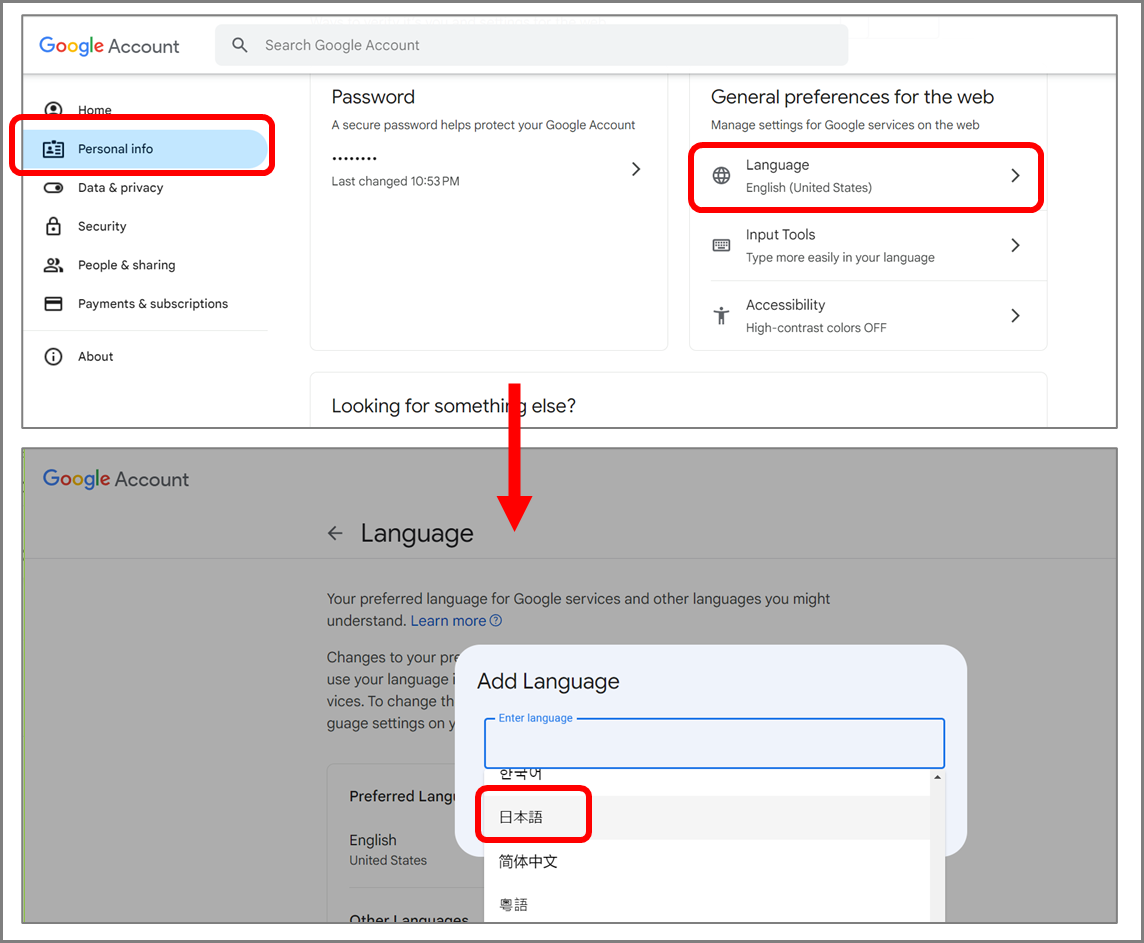1144x943 pixels.
Task: Open Security section in sidebar
Action: [102, 226]
